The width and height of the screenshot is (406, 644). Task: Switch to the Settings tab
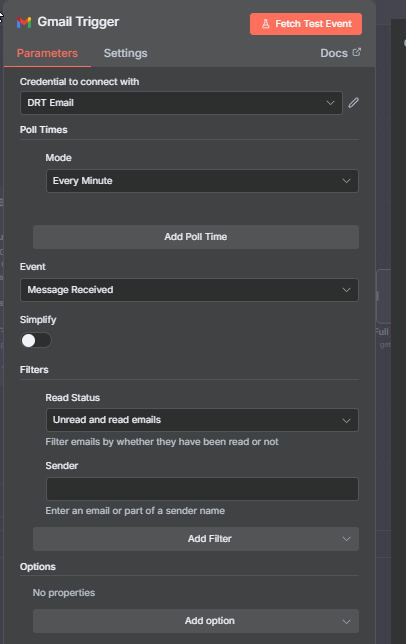pyautogui.click(x=126, y=53)
